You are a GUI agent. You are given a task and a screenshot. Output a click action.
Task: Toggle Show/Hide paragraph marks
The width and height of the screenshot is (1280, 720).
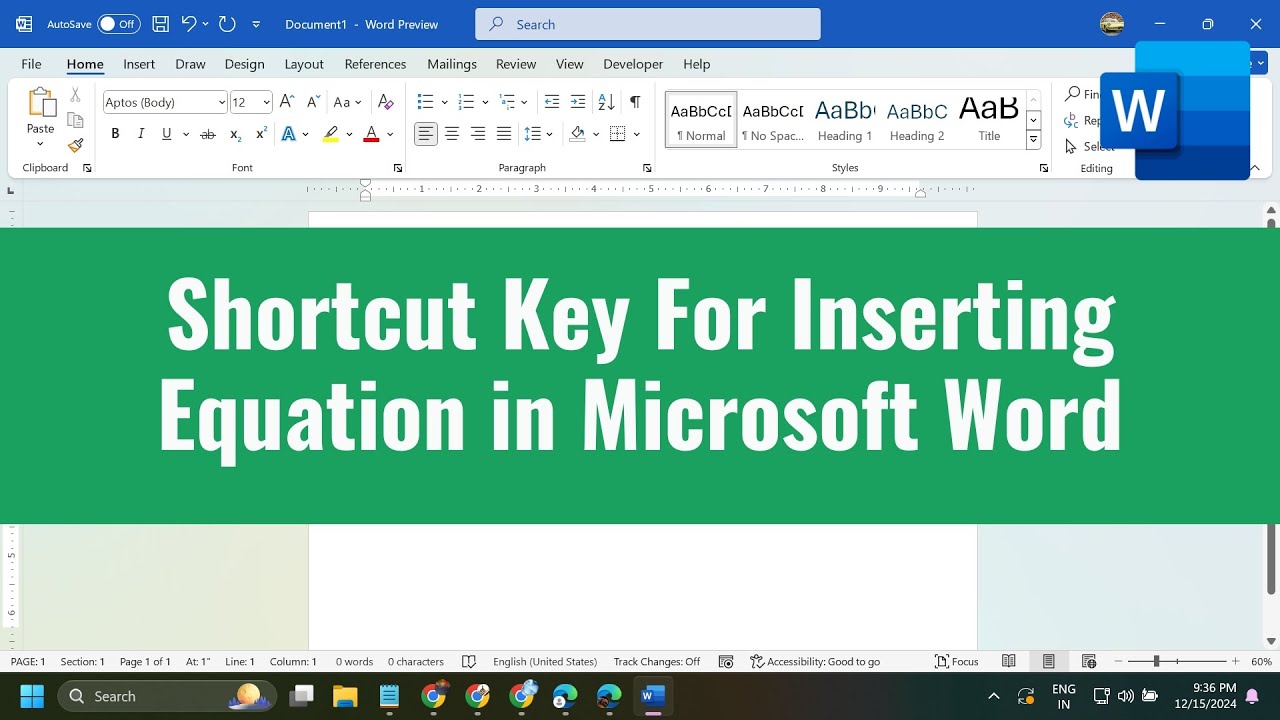[x=634, y=102]
